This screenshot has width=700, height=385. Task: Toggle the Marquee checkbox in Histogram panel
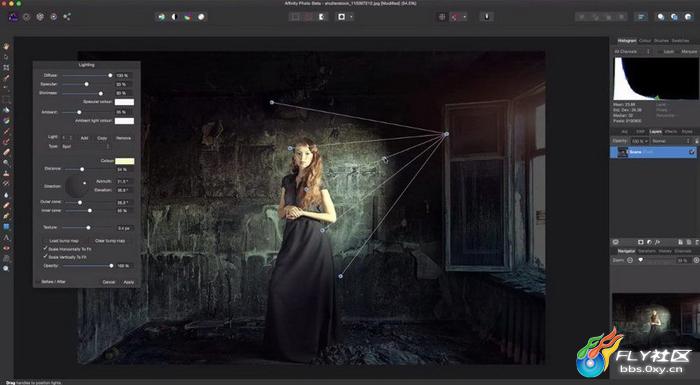pos(679,52)
